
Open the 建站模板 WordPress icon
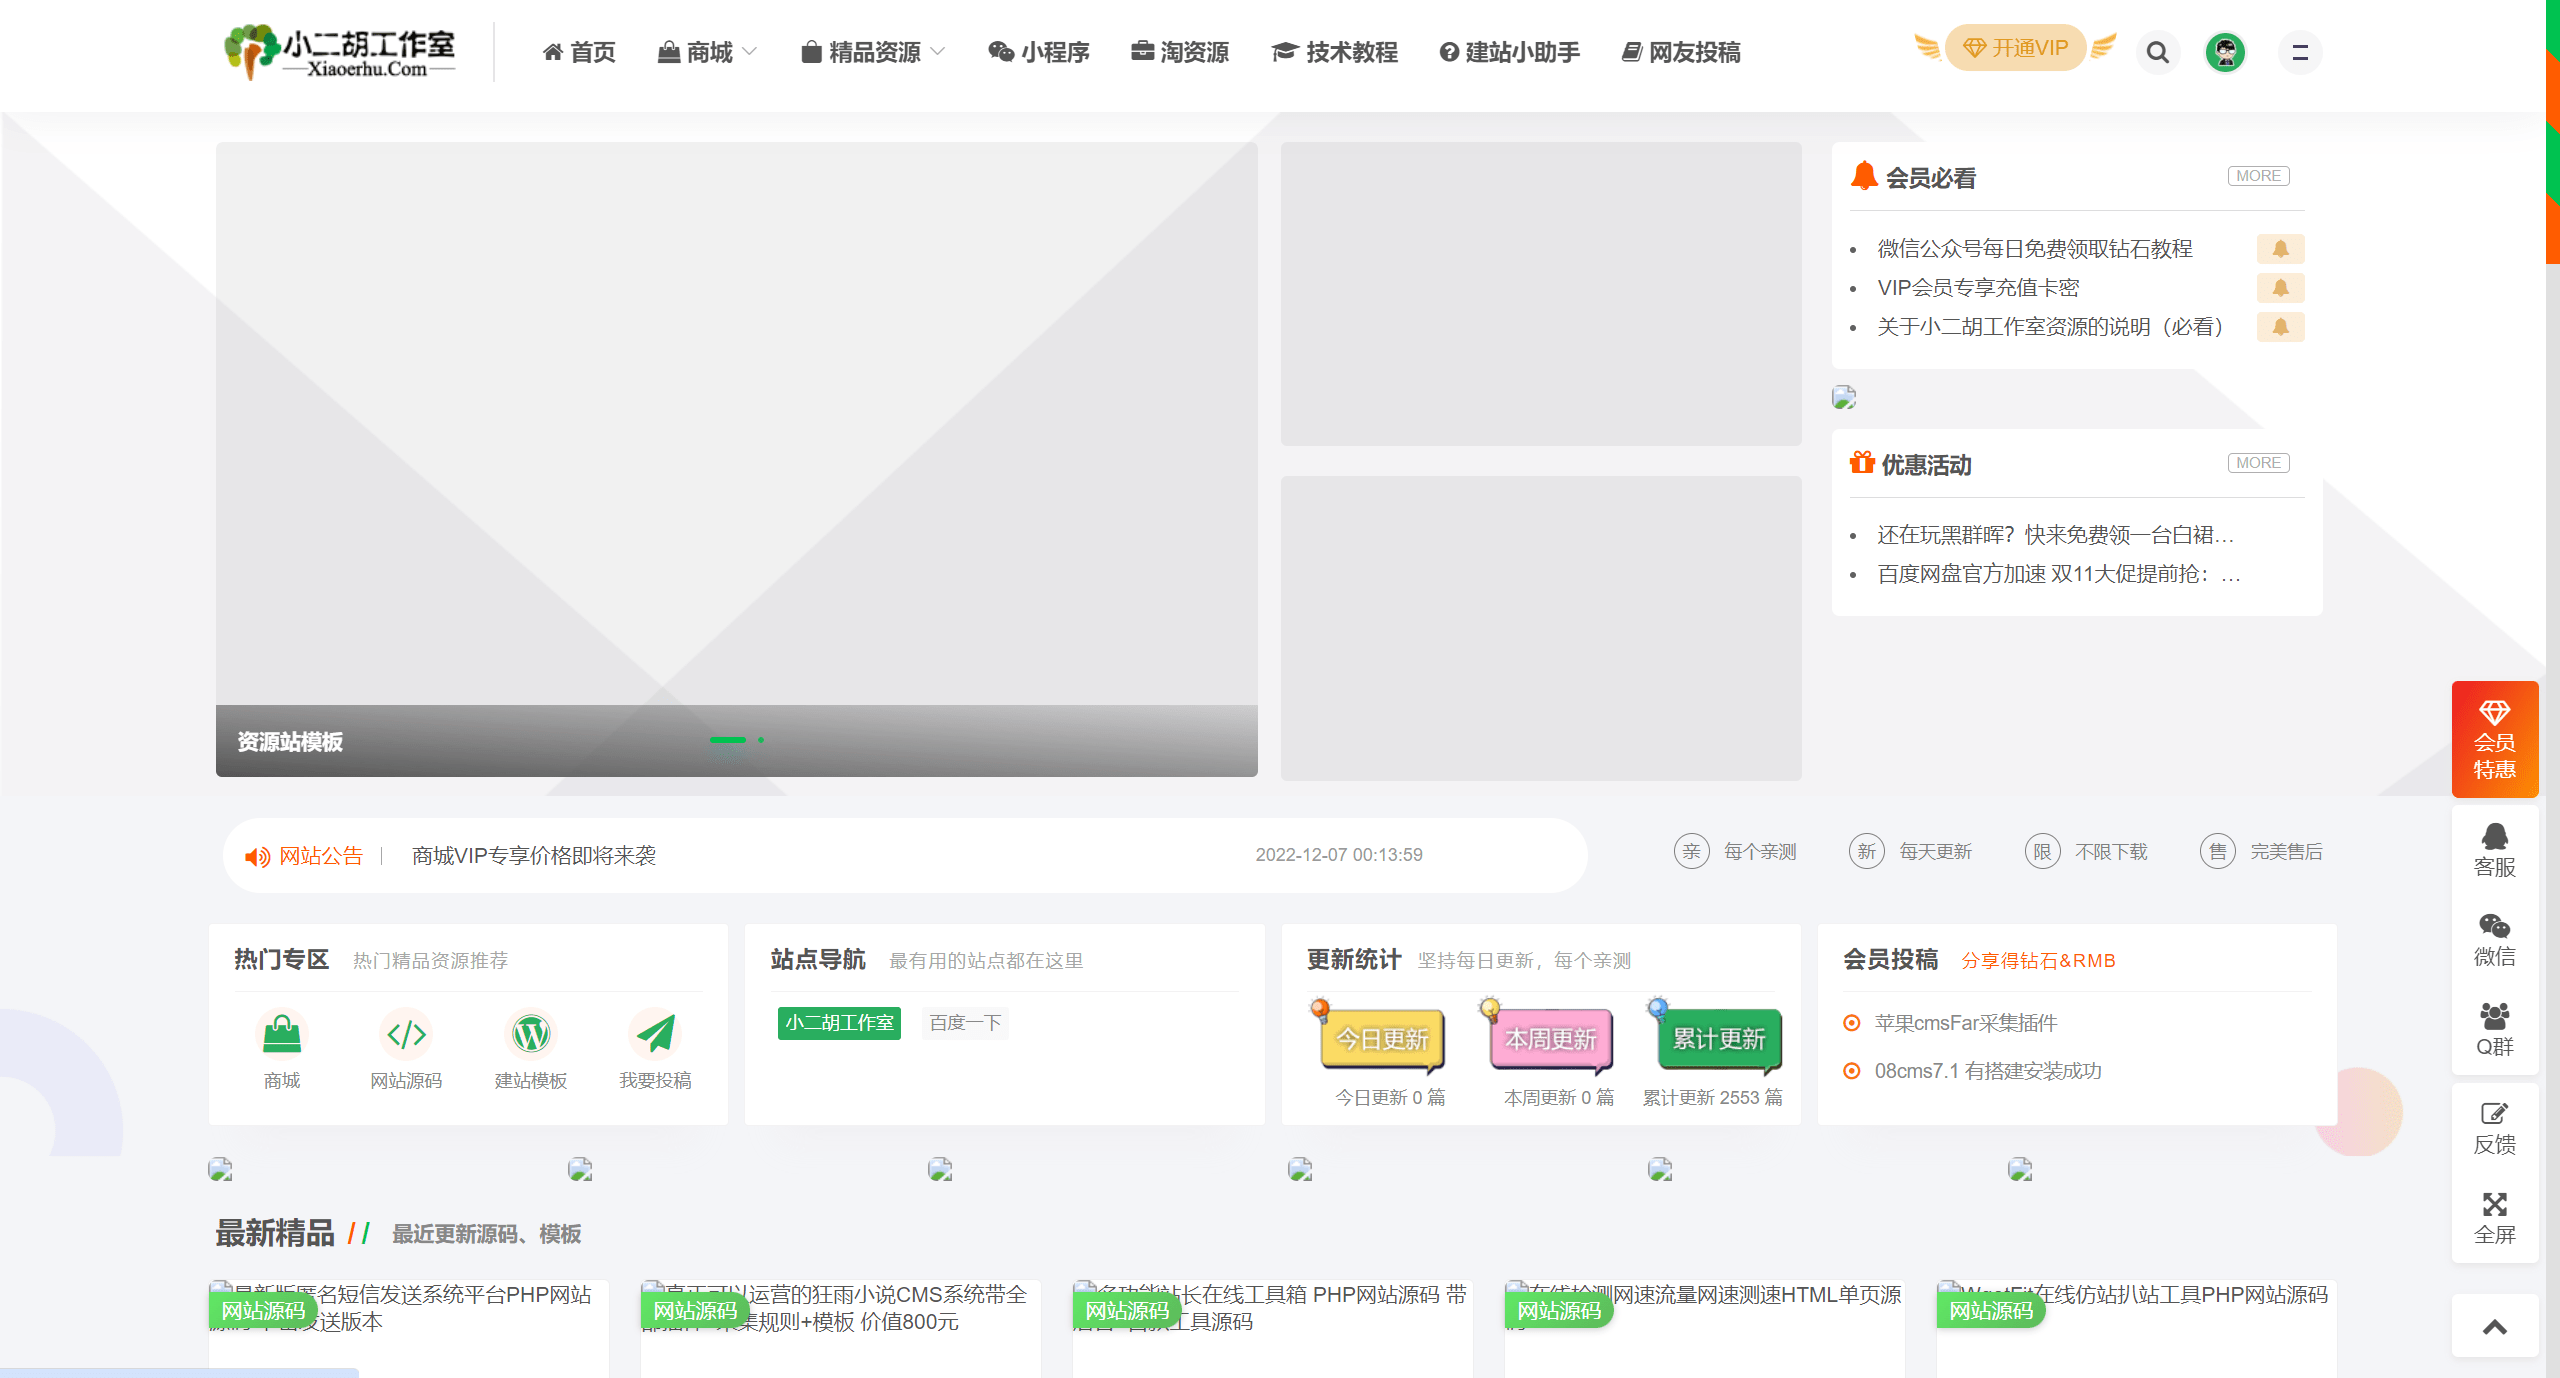[x=531, y=1034]
